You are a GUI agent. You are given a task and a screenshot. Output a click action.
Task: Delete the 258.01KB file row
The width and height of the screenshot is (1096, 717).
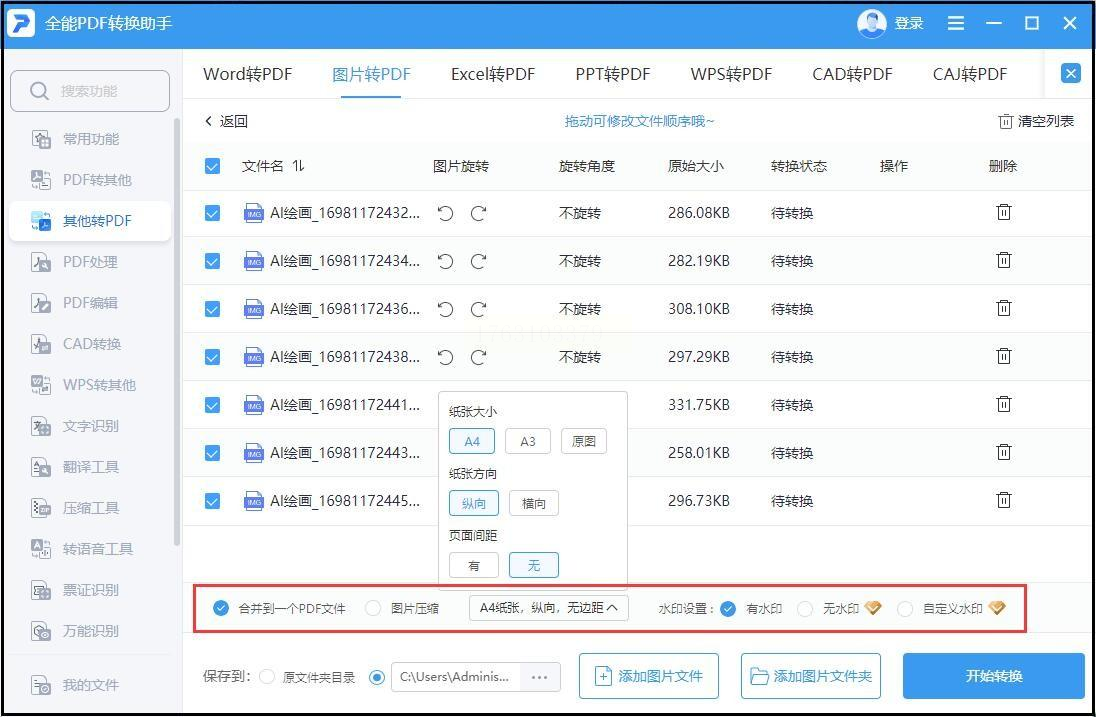1004,452
